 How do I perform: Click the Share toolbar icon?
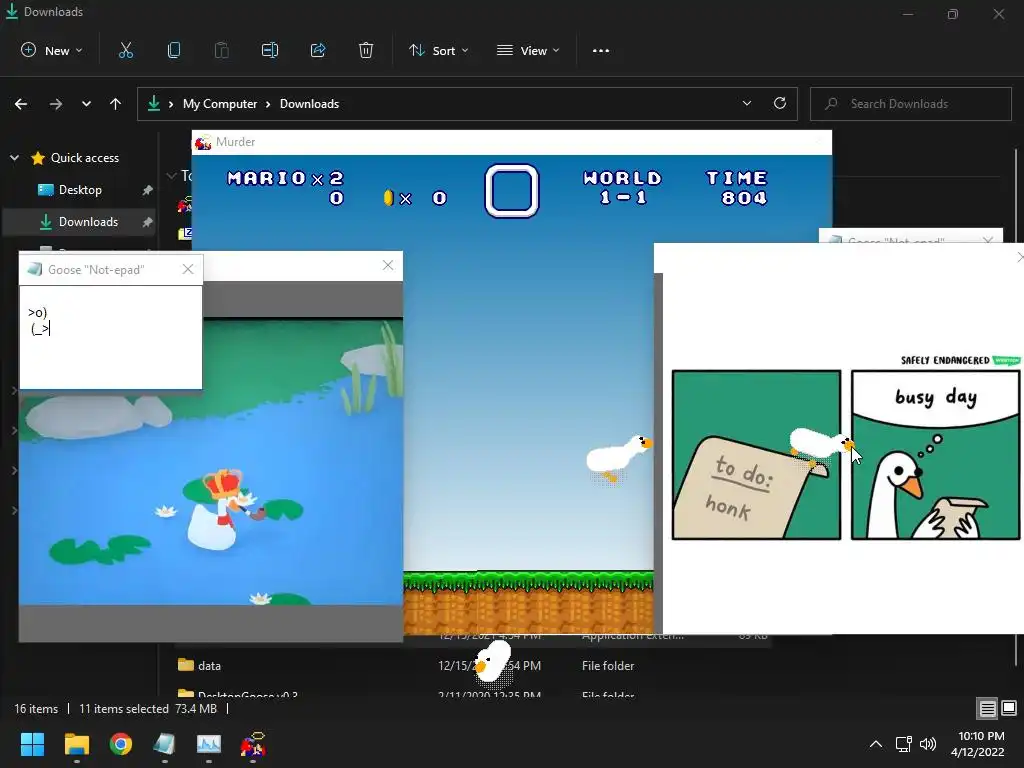click(318, 50)
